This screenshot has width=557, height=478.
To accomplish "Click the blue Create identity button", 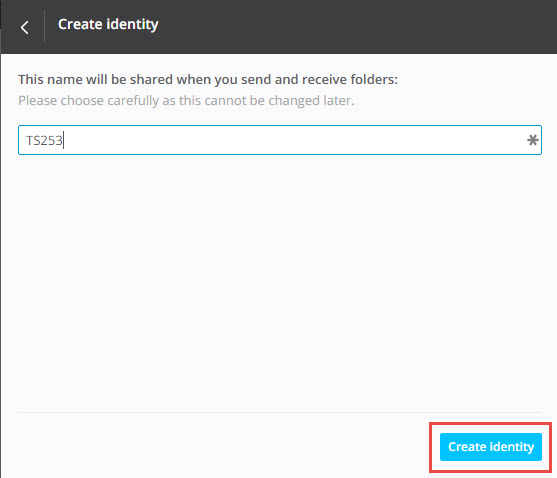I will tap(491, 447).
